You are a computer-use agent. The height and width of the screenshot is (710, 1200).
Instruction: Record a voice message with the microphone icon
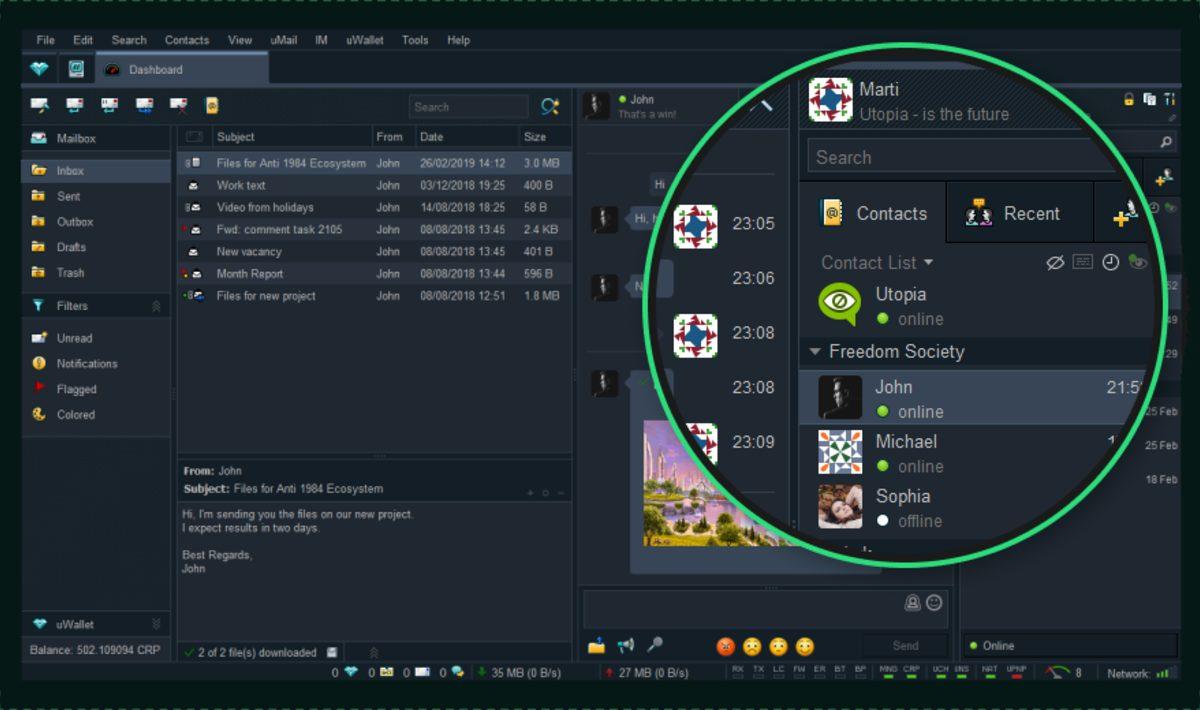click(654, 644)
